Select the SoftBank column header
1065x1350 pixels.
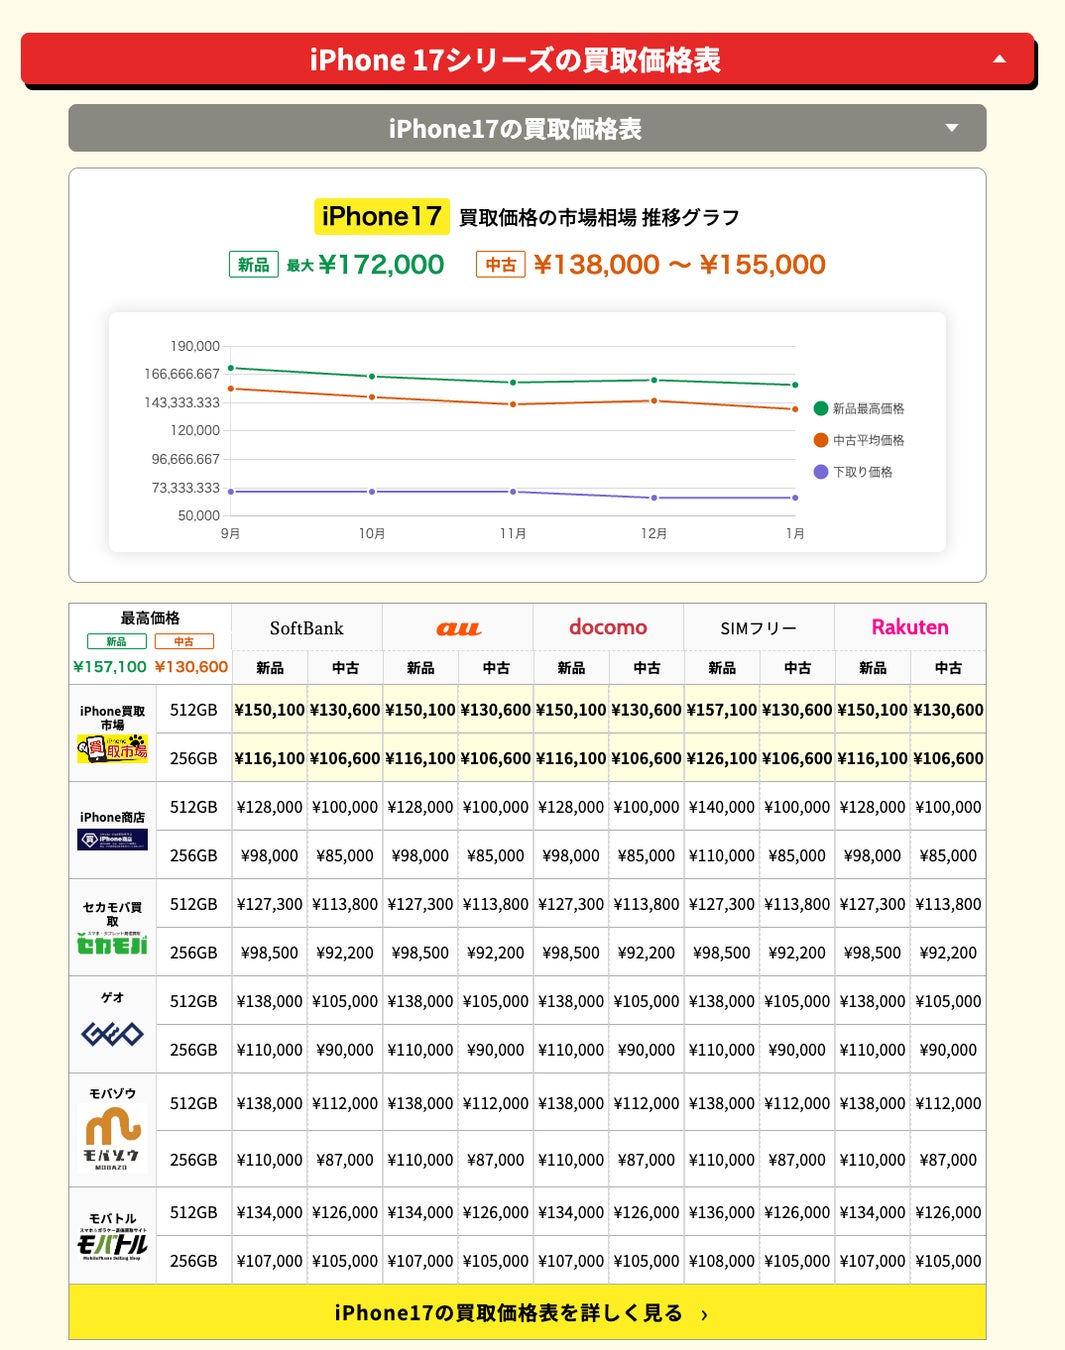pos(306,628)
